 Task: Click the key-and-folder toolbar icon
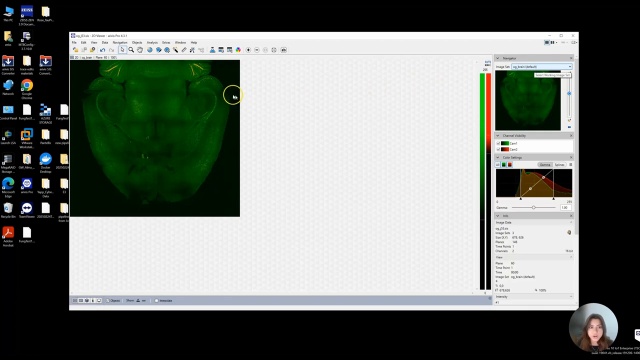click(93, 50)
